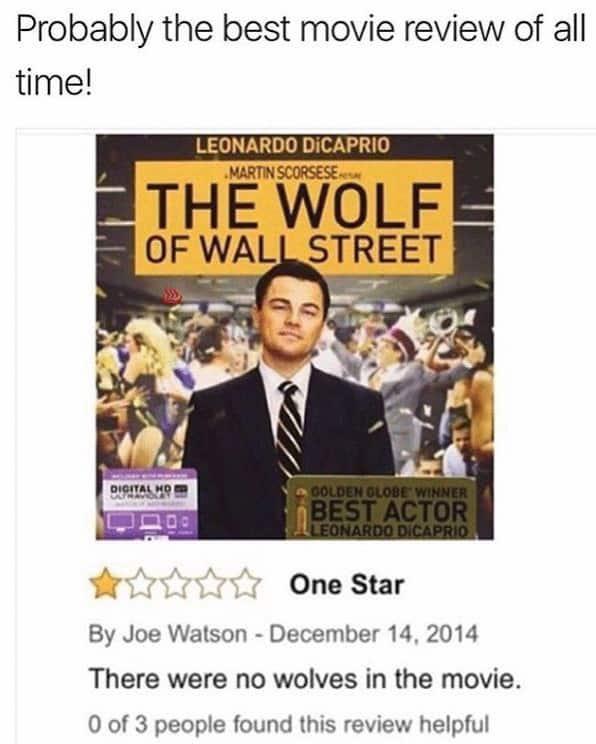Screen dimensions: 596x744
Task: Click the Leonardo DiCaprio name atop the poster
Action: pyautogui.click(x=293, y=145)
